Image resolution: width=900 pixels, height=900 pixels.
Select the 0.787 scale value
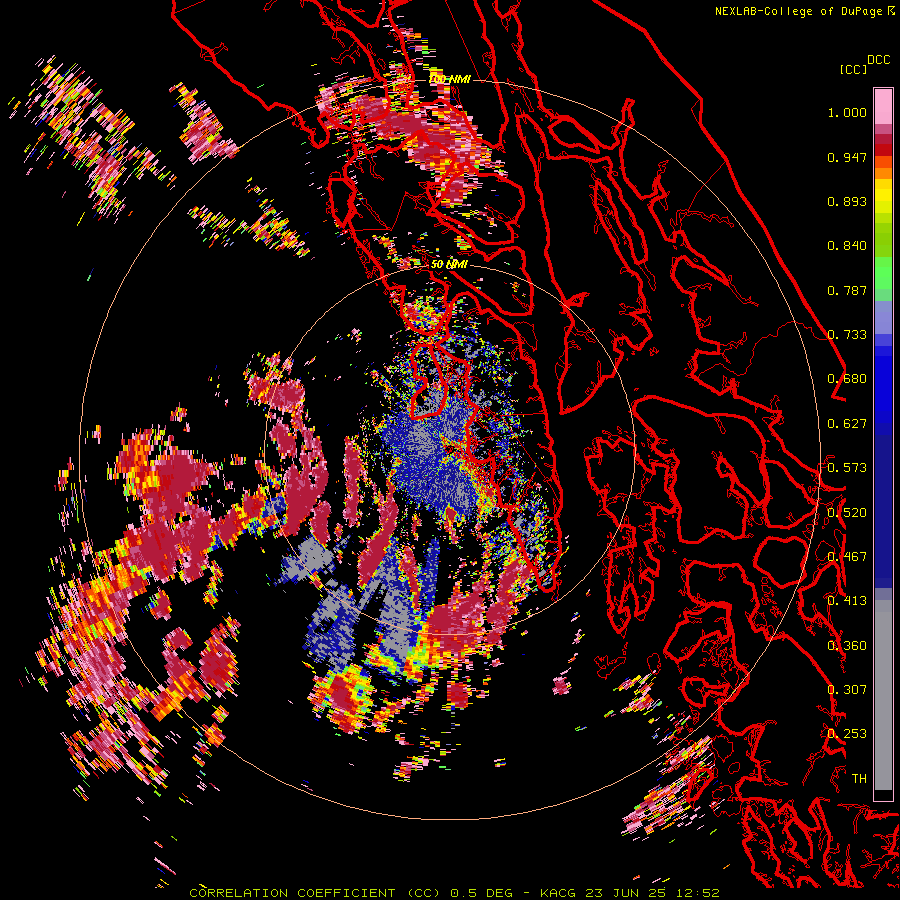[847, 290]
